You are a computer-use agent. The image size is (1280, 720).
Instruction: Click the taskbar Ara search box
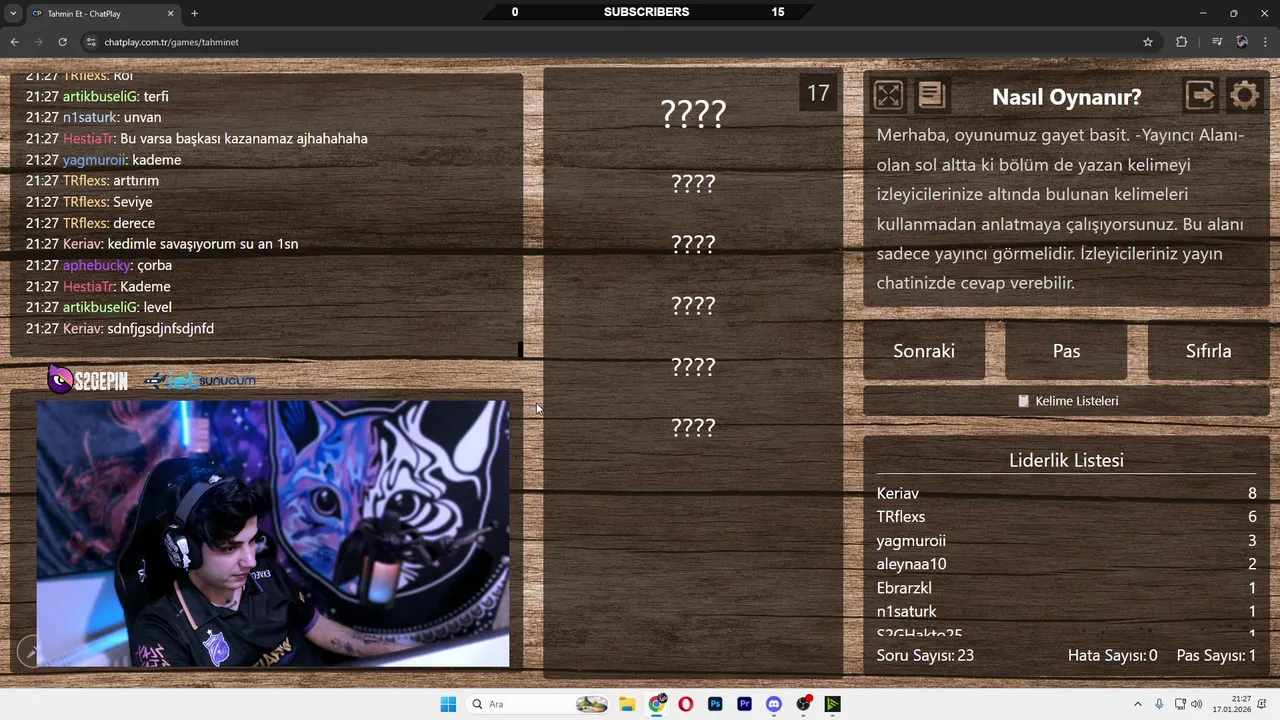click(538, 704)
